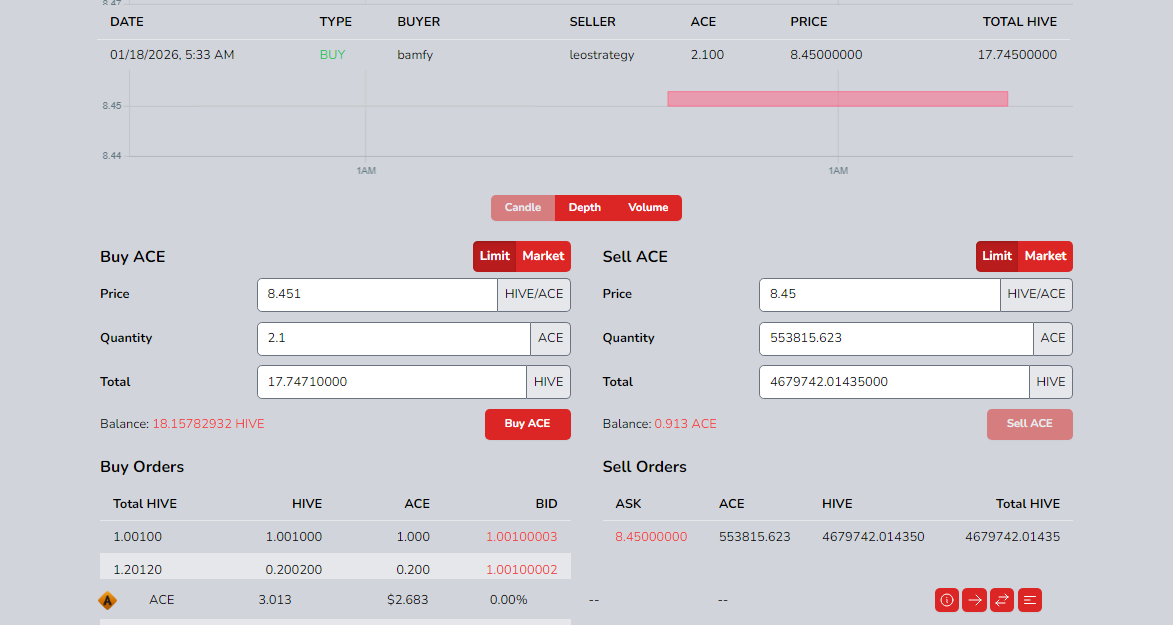Switch chart to Depth view
The image size is (1173, 625).
(x=585, y=208)
